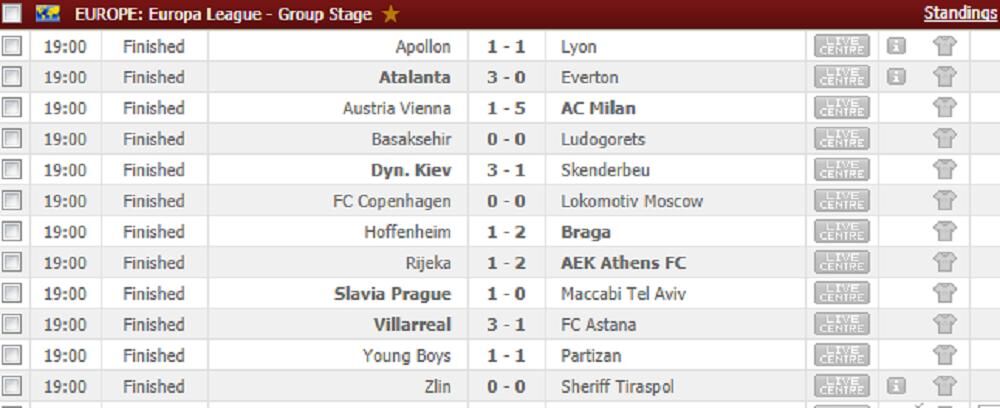The image size is (1000, 408).
Task: Show info icon for Atalanta vs Everton
Action: pyautogui.click(x=897, y=78)
